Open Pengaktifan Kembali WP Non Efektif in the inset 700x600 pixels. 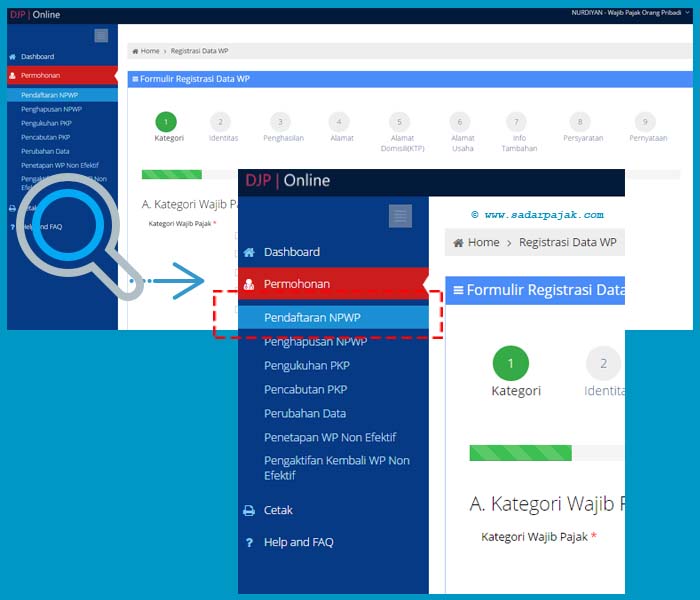[x=337, y=468]
